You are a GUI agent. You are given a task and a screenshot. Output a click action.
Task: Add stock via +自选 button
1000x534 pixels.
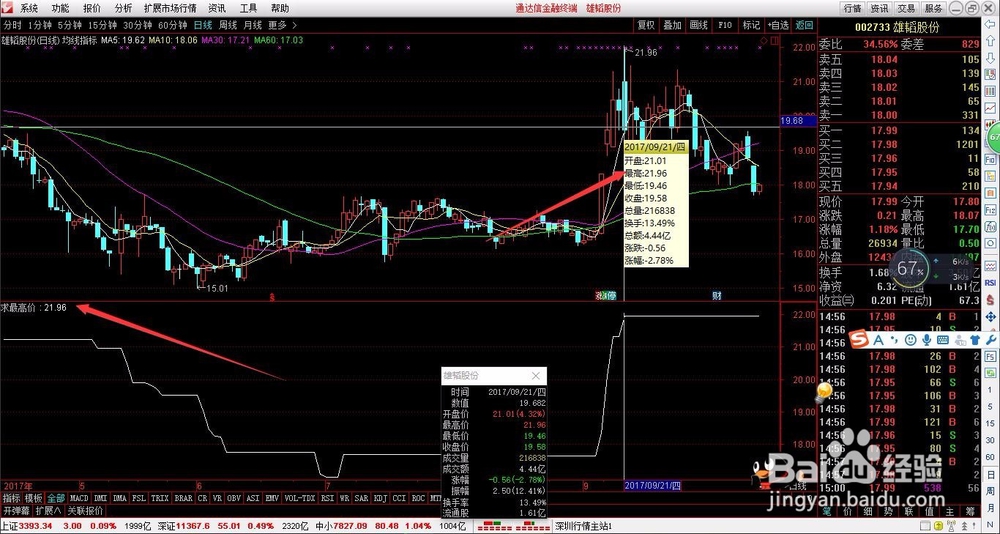pos(778,26)
